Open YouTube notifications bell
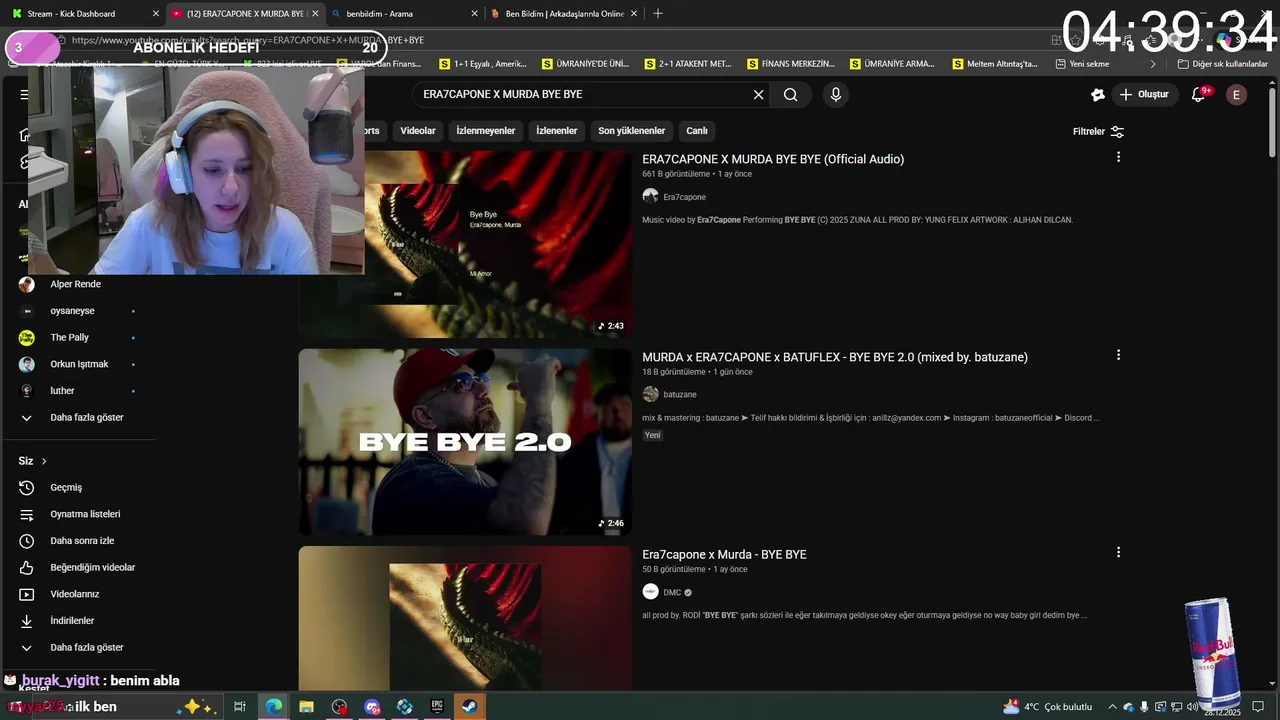This screenshot has height=720, width=1280. pos(1199,95)
